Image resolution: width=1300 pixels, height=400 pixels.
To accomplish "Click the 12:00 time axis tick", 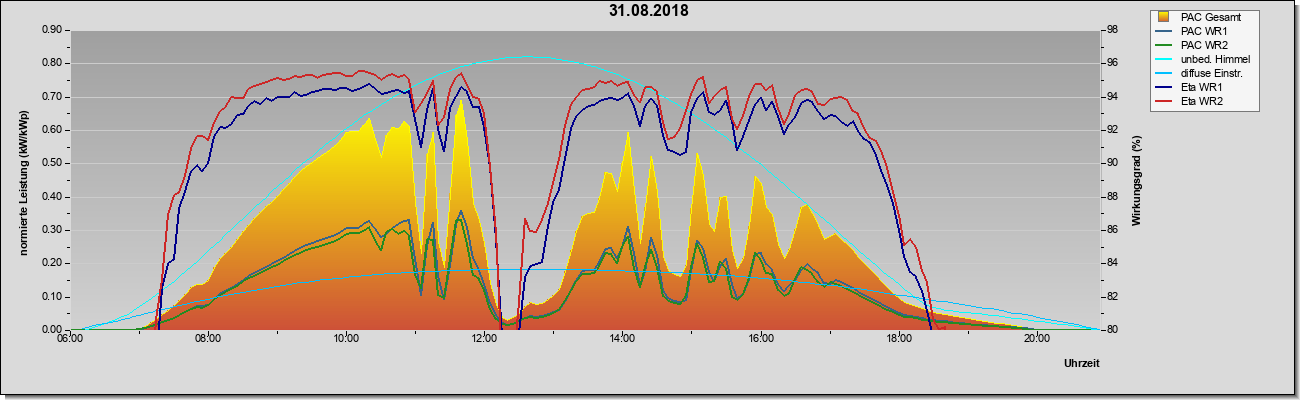I will (484, 338).
